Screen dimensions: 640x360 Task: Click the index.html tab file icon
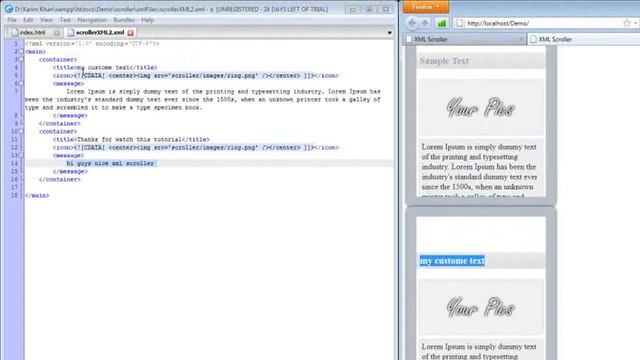tap(15, 32)
